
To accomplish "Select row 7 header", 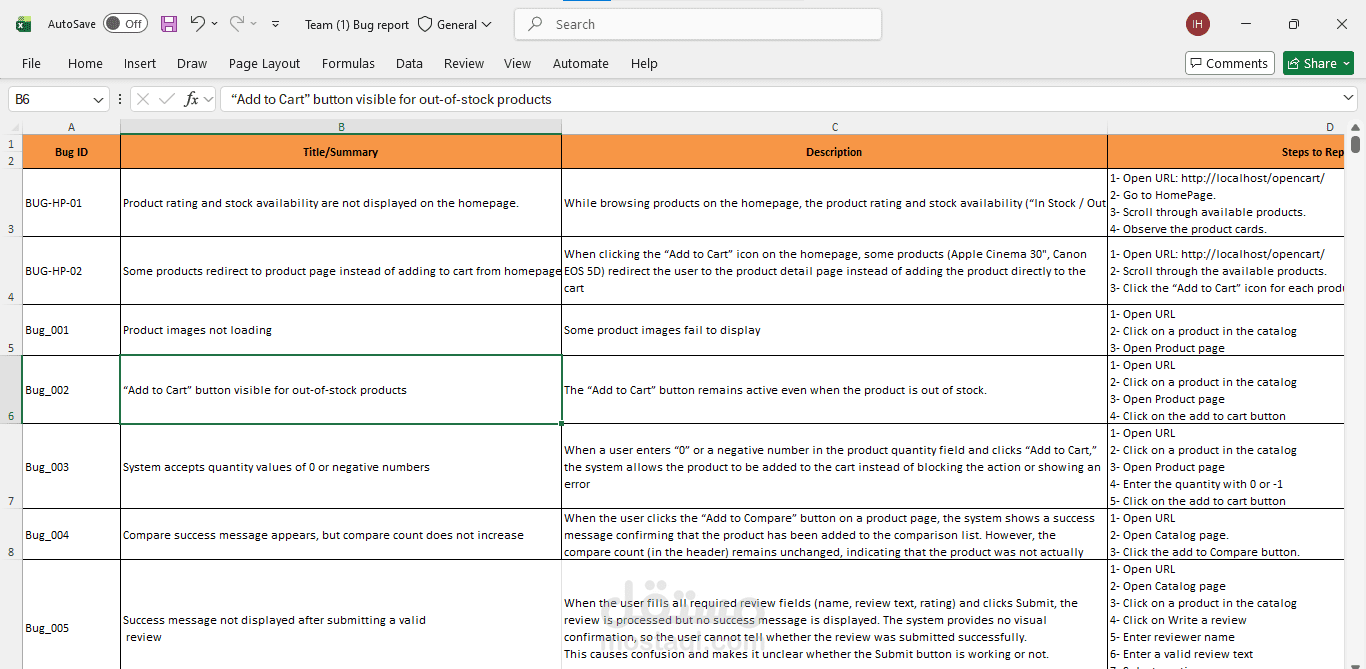I will (x=11, y=467).
